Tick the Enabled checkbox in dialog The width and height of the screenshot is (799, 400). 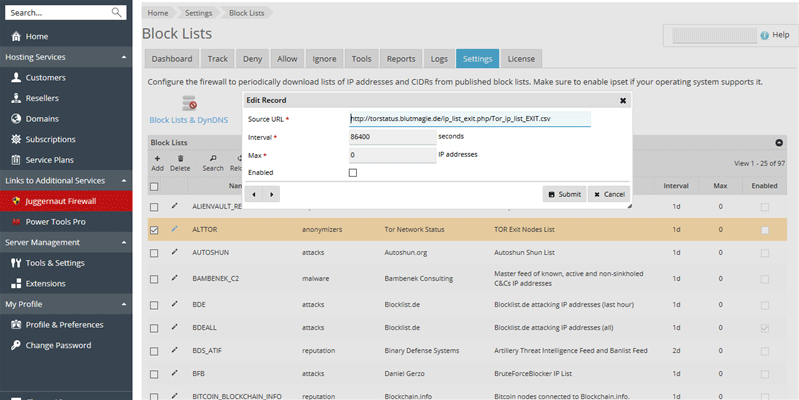352,173
